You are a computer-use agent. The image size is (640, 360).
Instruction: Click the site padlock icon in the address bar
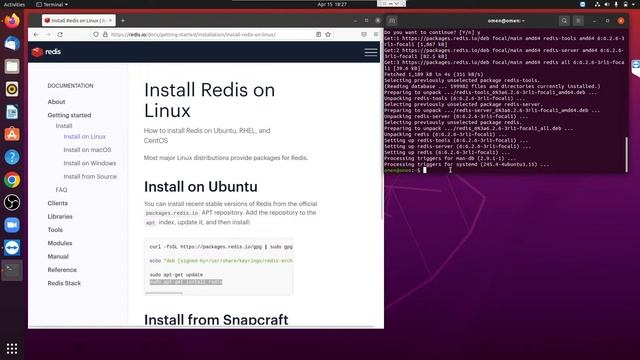[105, 35]
